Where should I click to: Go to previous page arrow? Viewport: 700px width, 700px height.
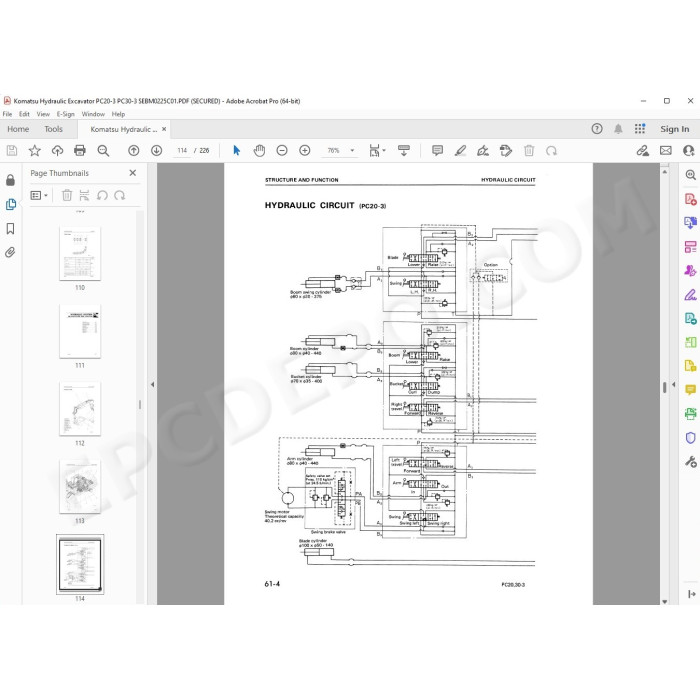pyautogui.click(x=133, y=150)
